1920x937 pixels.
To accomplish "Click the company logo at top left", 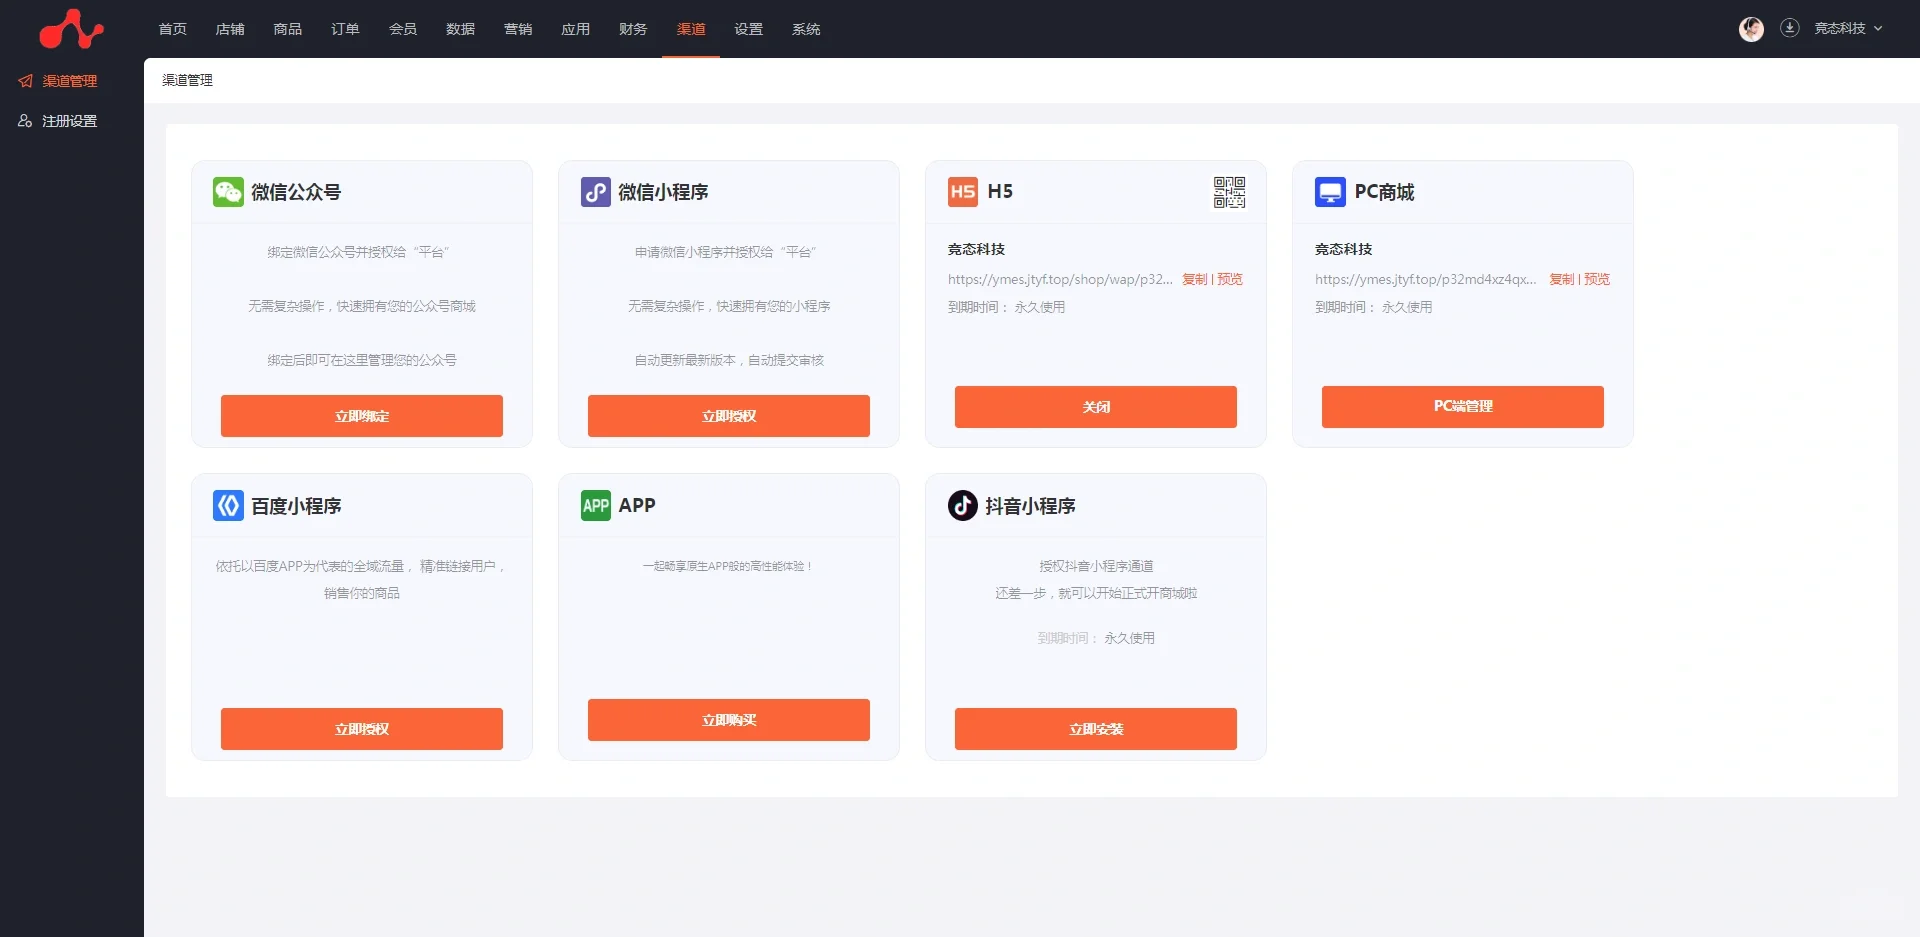I will click(71, 29).
